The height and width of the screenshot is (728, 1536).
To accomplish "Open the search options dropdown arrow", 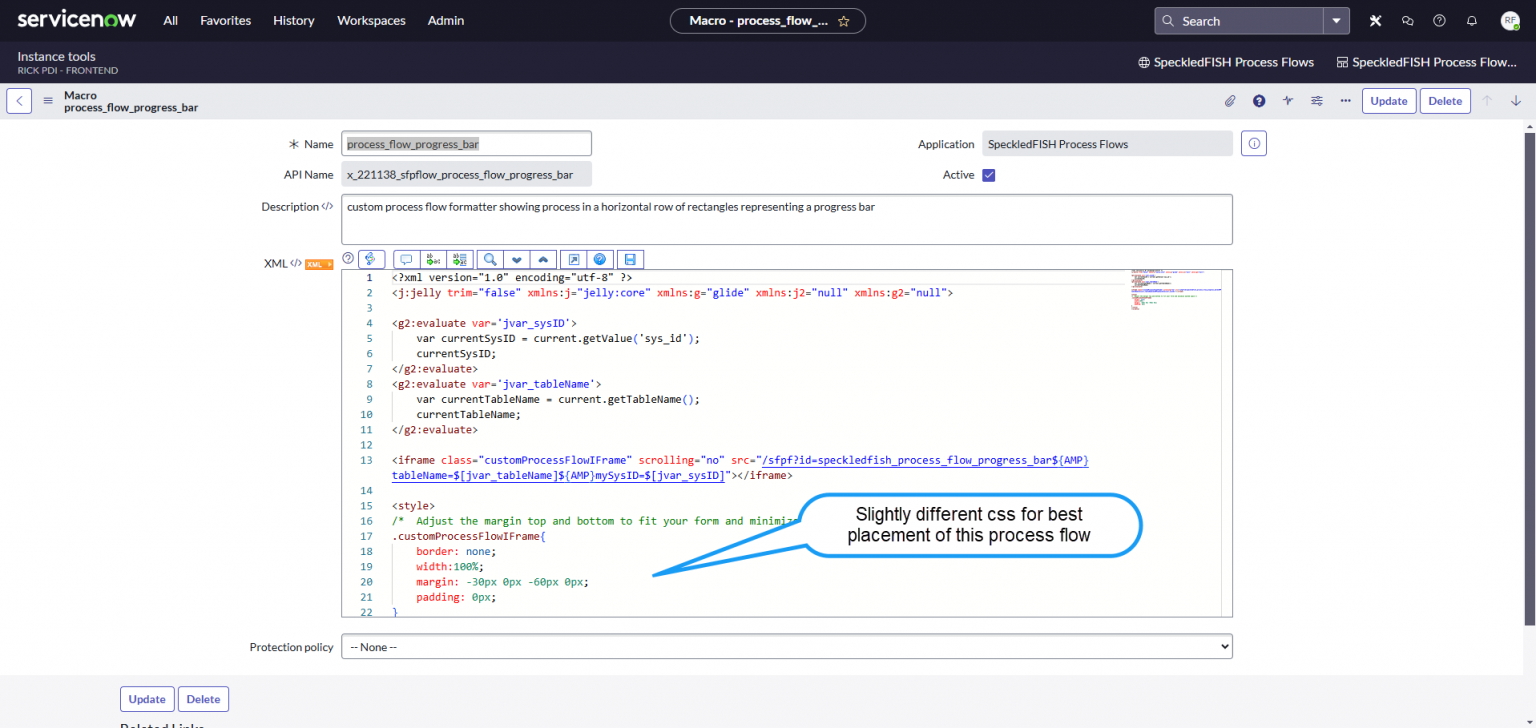I will [x=1337, y=20].
